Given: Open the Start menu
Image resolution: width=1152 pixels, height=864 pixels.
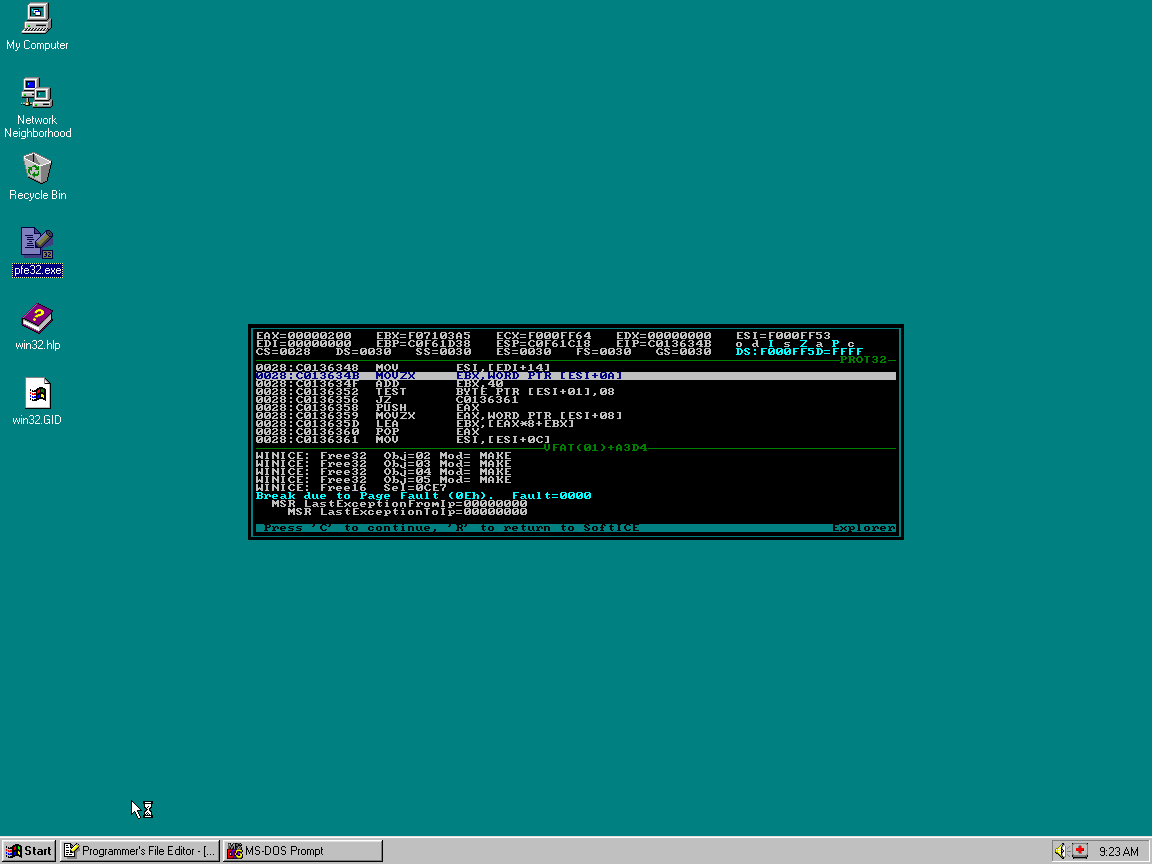Looking at the screenshot, I should coord(29,851).
